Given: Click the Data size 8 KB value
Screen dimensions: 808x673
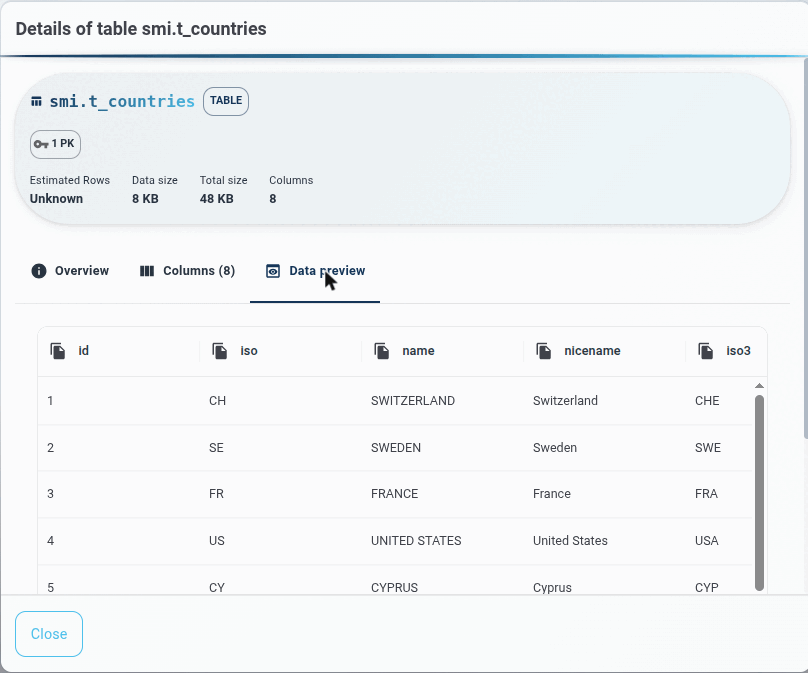Looking at the screenshot, I should pos(145,199).
